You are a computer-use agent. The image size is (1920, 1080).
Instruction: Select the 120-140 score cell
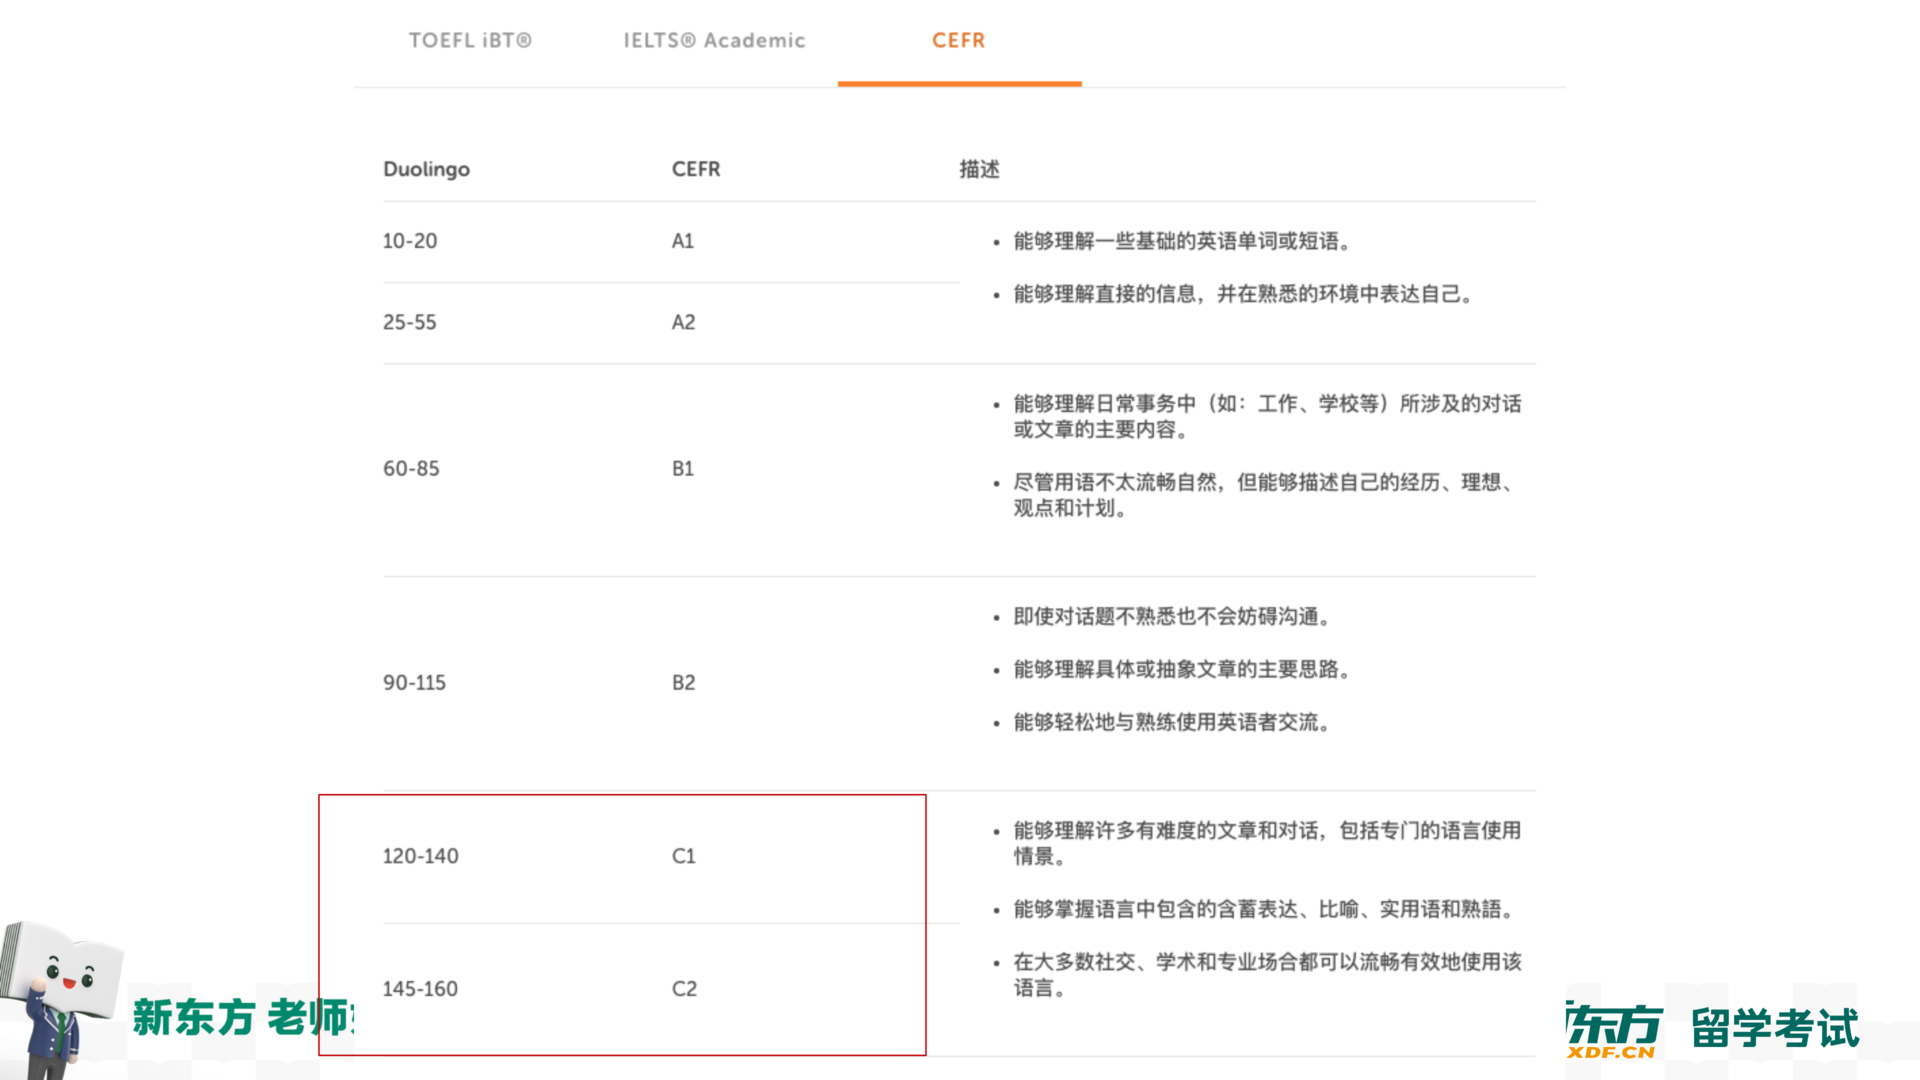point(420,856)
